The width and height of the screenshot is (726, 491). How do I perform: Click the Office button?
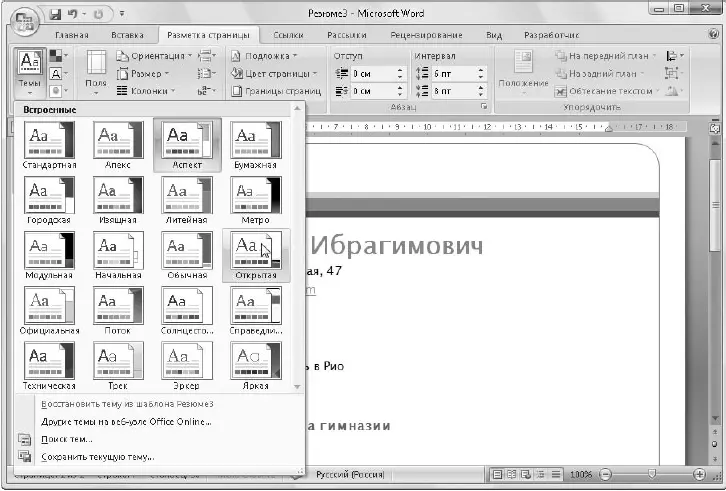coord(23,21)
